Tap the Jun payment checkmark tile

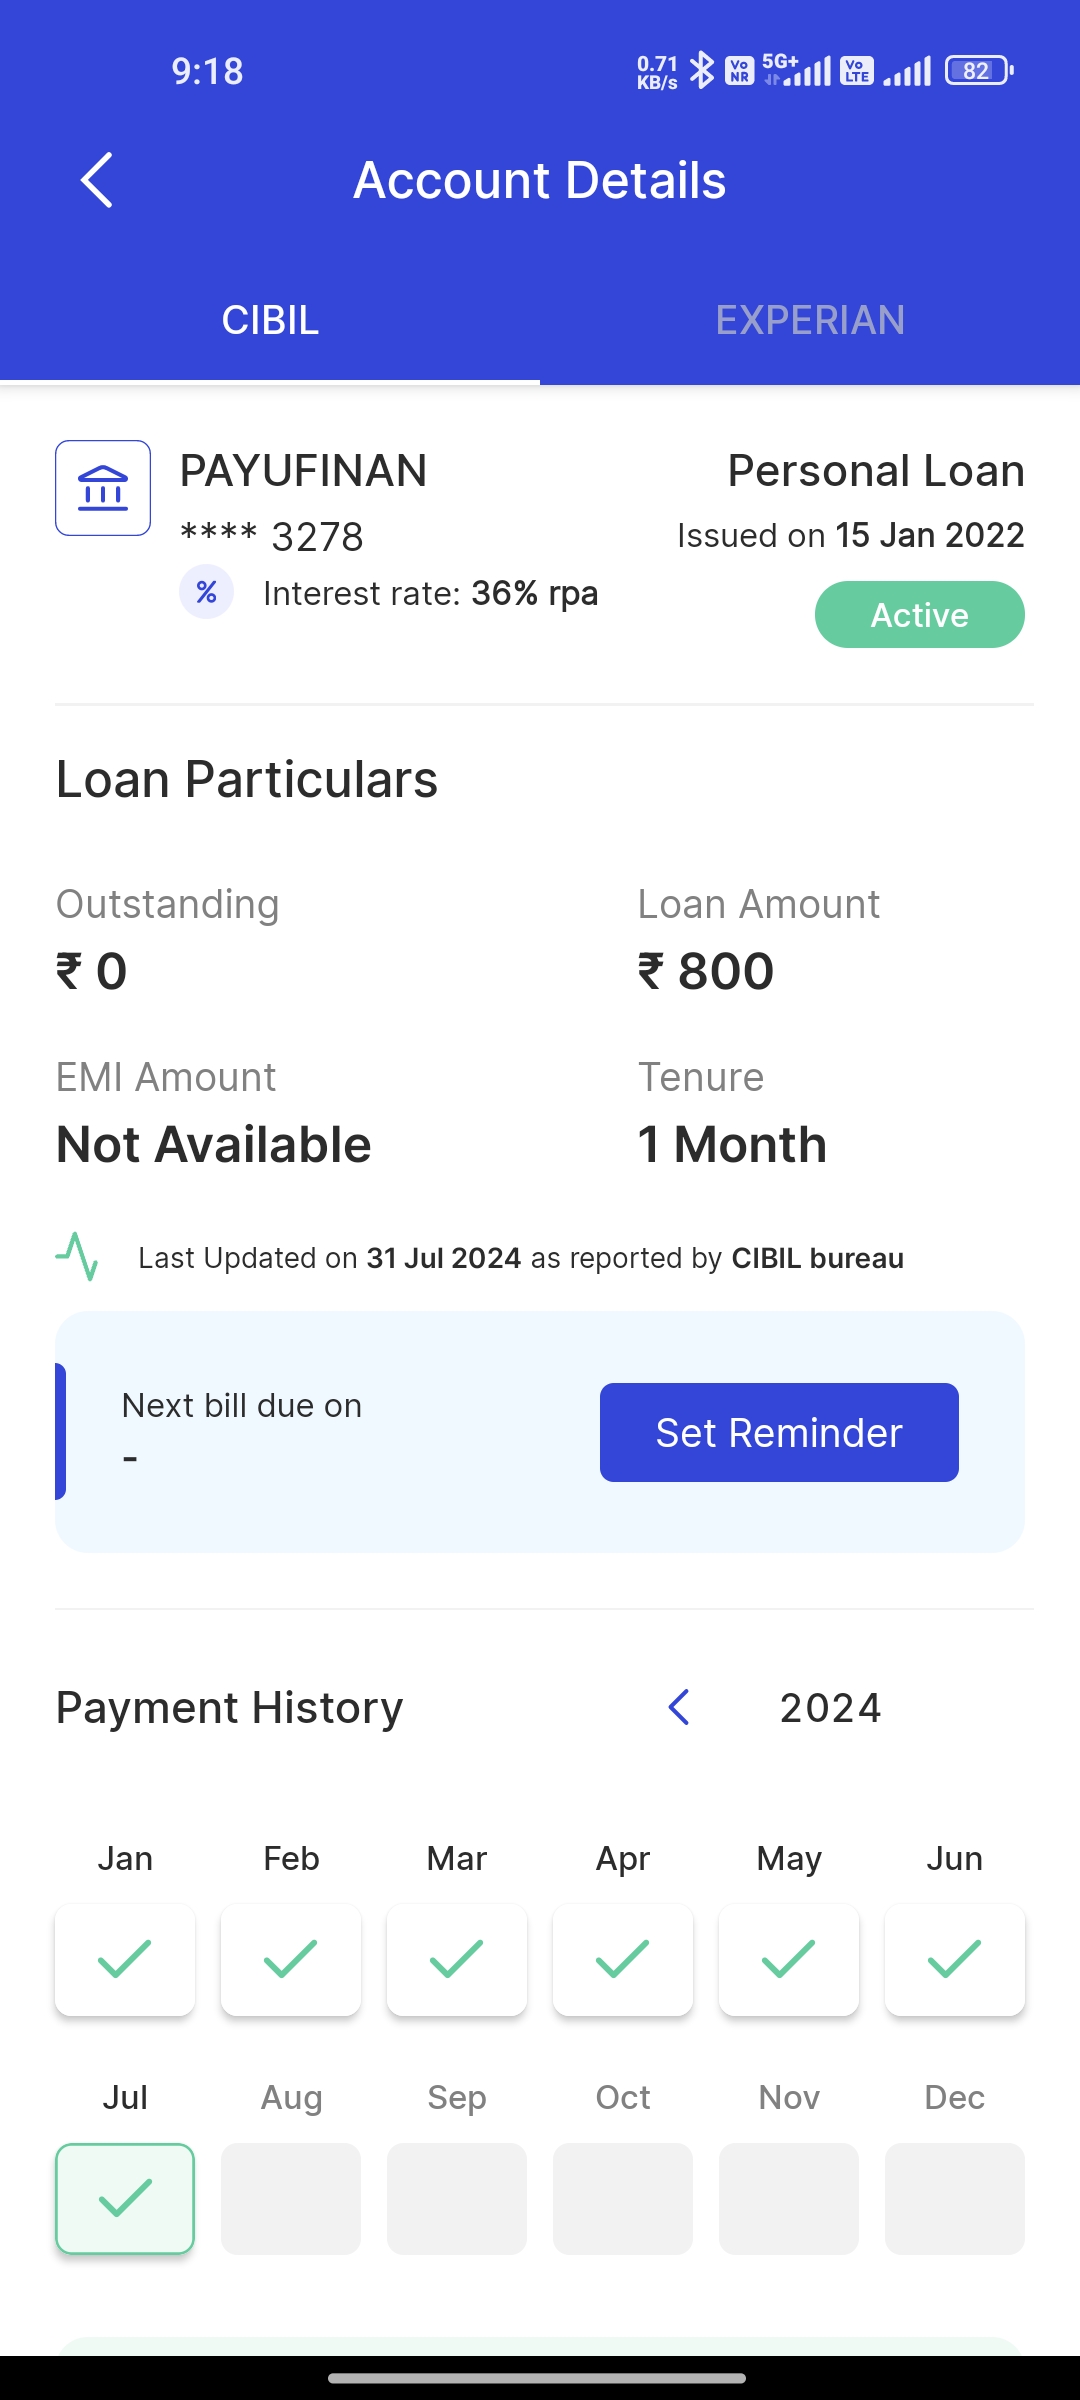[955, 1959]
